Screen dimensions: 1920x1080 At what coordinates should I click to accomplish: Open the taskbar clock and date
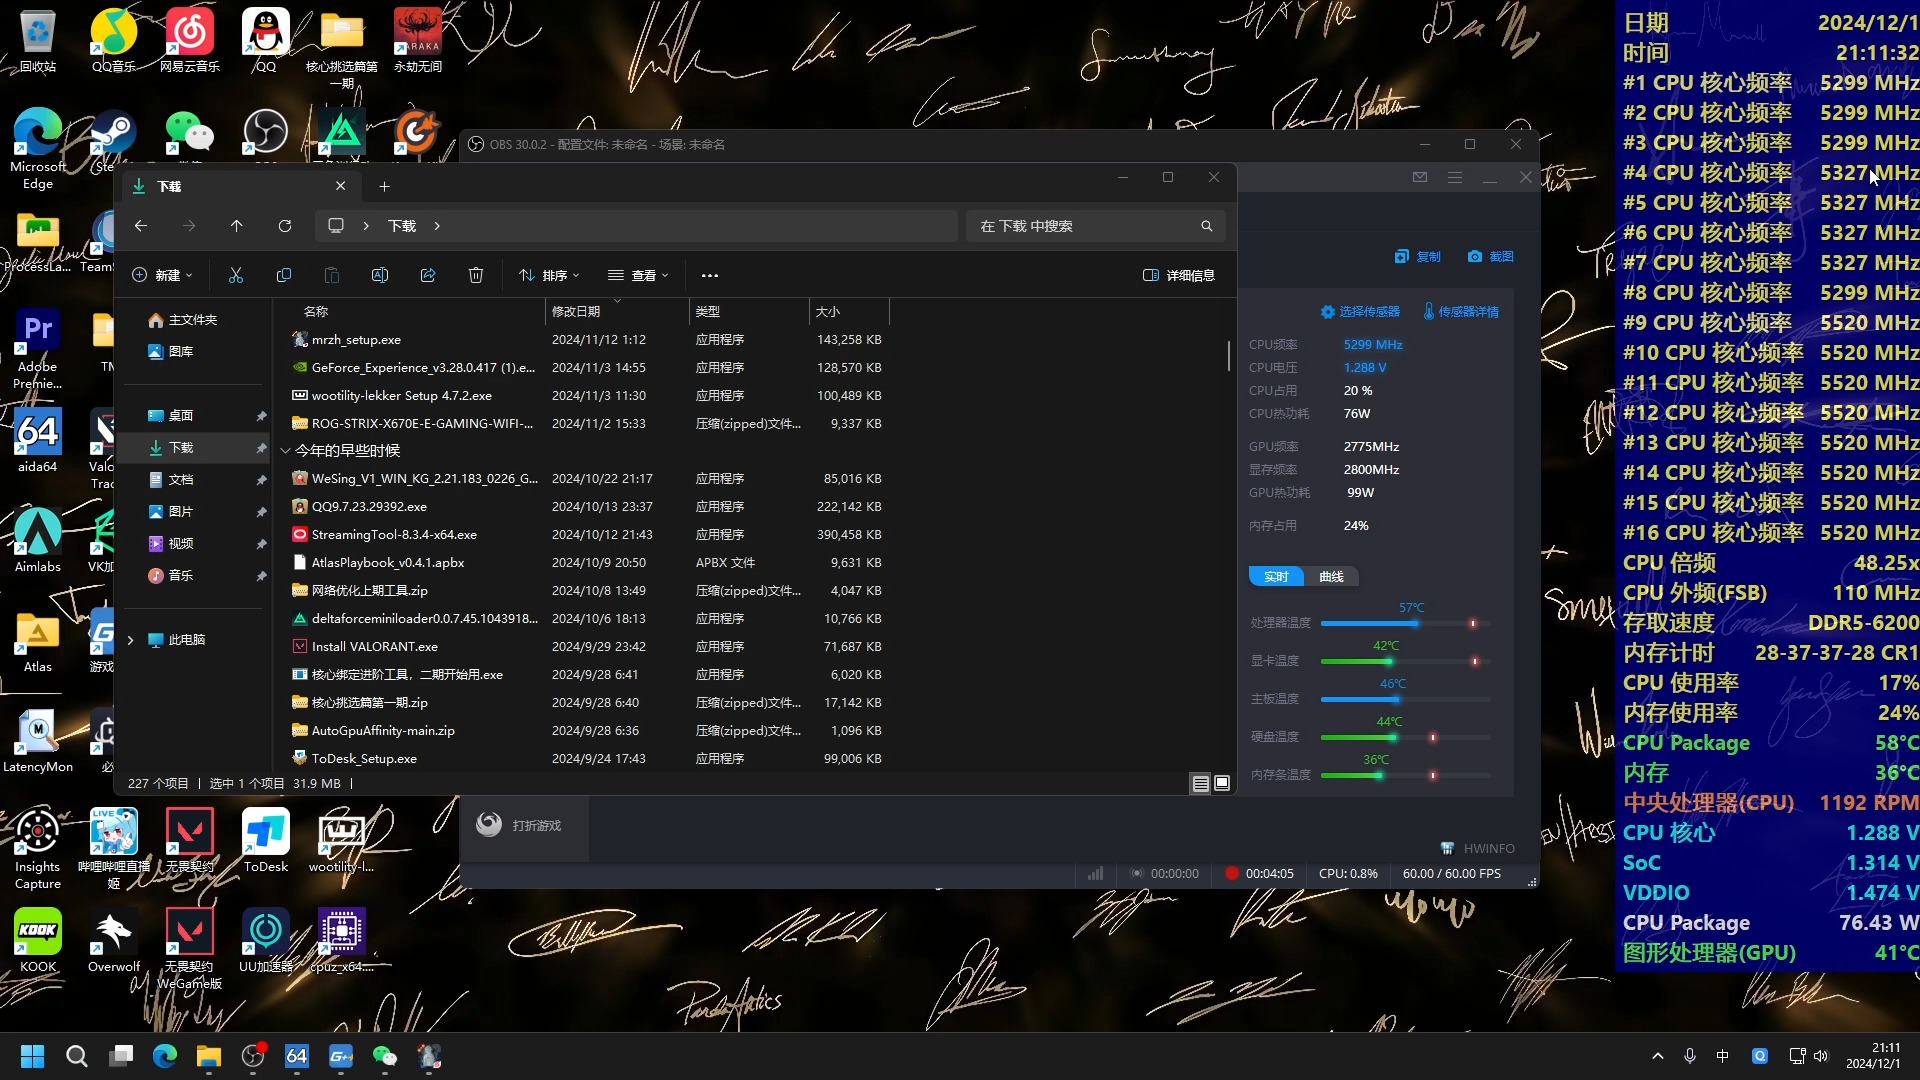coord(1873,1056)
